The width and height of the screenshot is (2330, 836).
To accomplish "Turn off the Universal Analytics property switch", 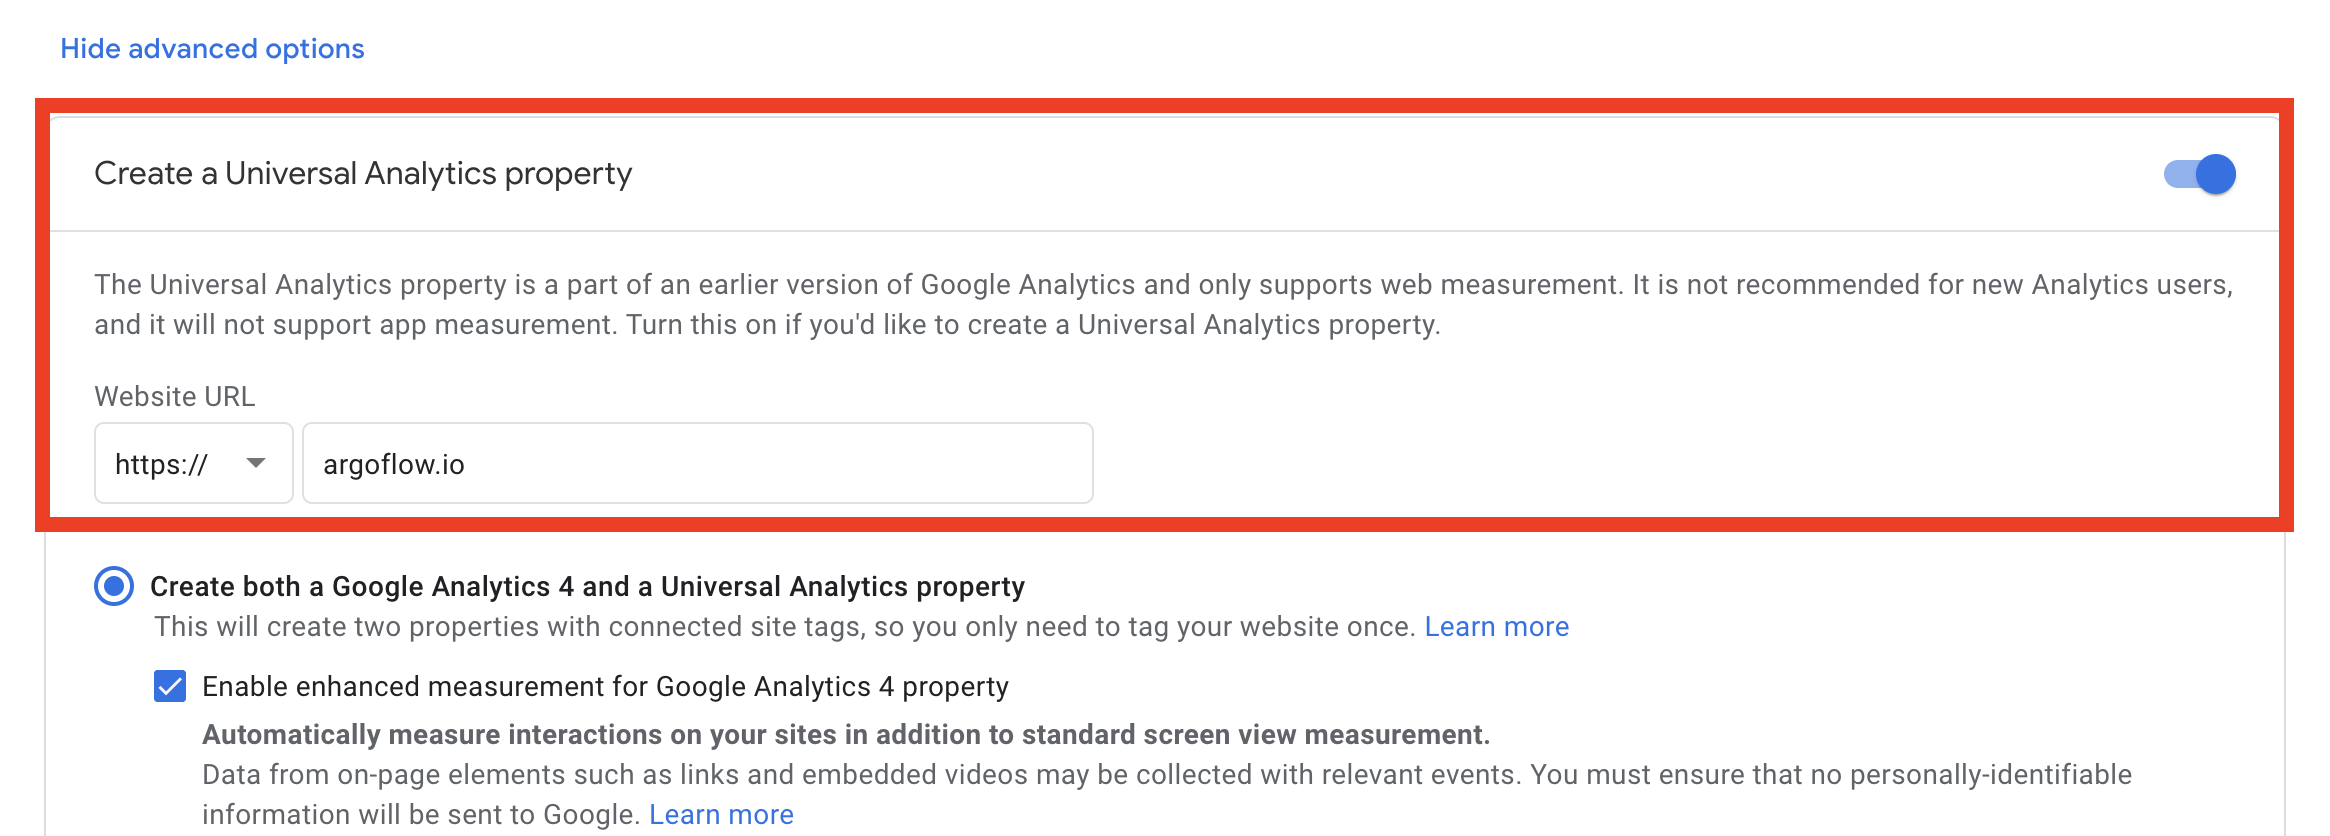I will (x=2199, y=174).
